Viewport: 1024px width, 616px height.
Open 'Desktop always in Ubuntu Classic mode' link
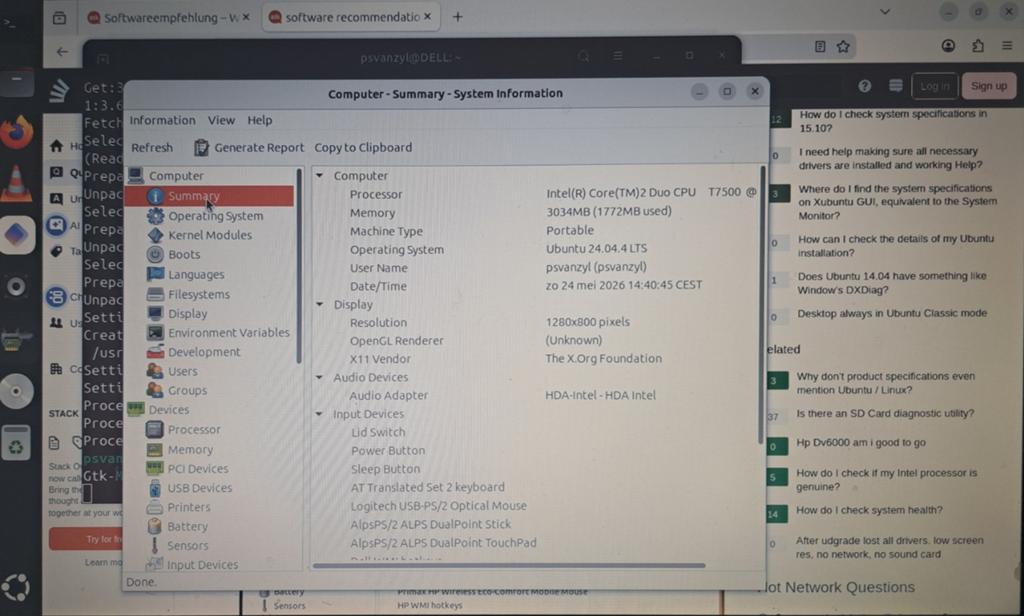point(892,314)
